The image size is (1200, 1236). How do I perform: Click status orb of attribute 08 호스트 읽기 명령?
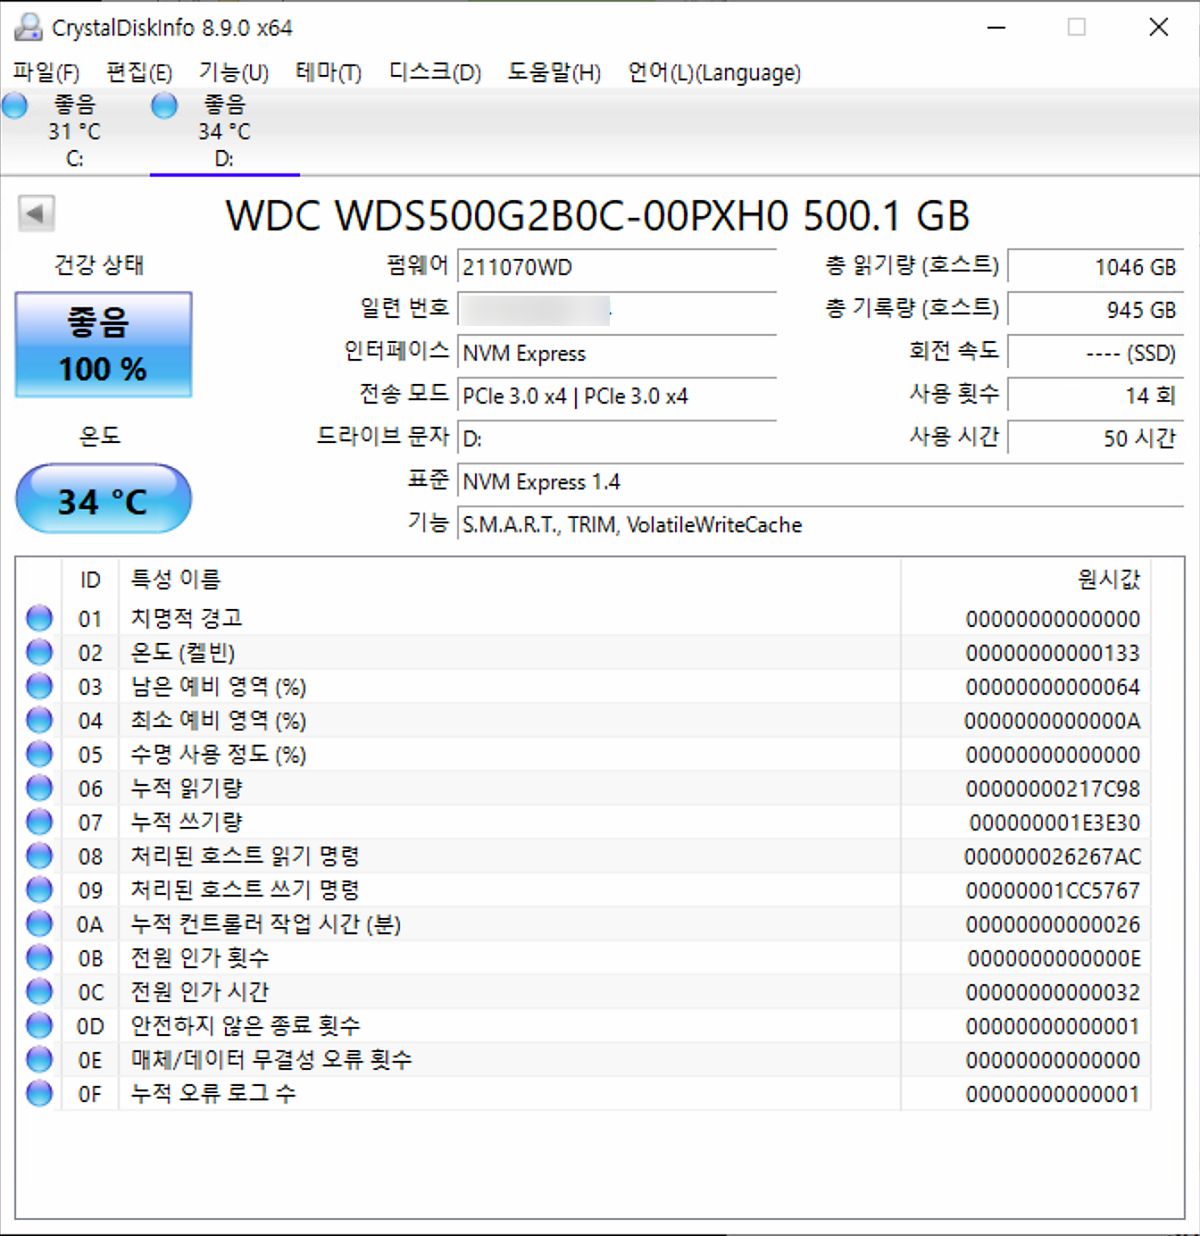(39, 856)
